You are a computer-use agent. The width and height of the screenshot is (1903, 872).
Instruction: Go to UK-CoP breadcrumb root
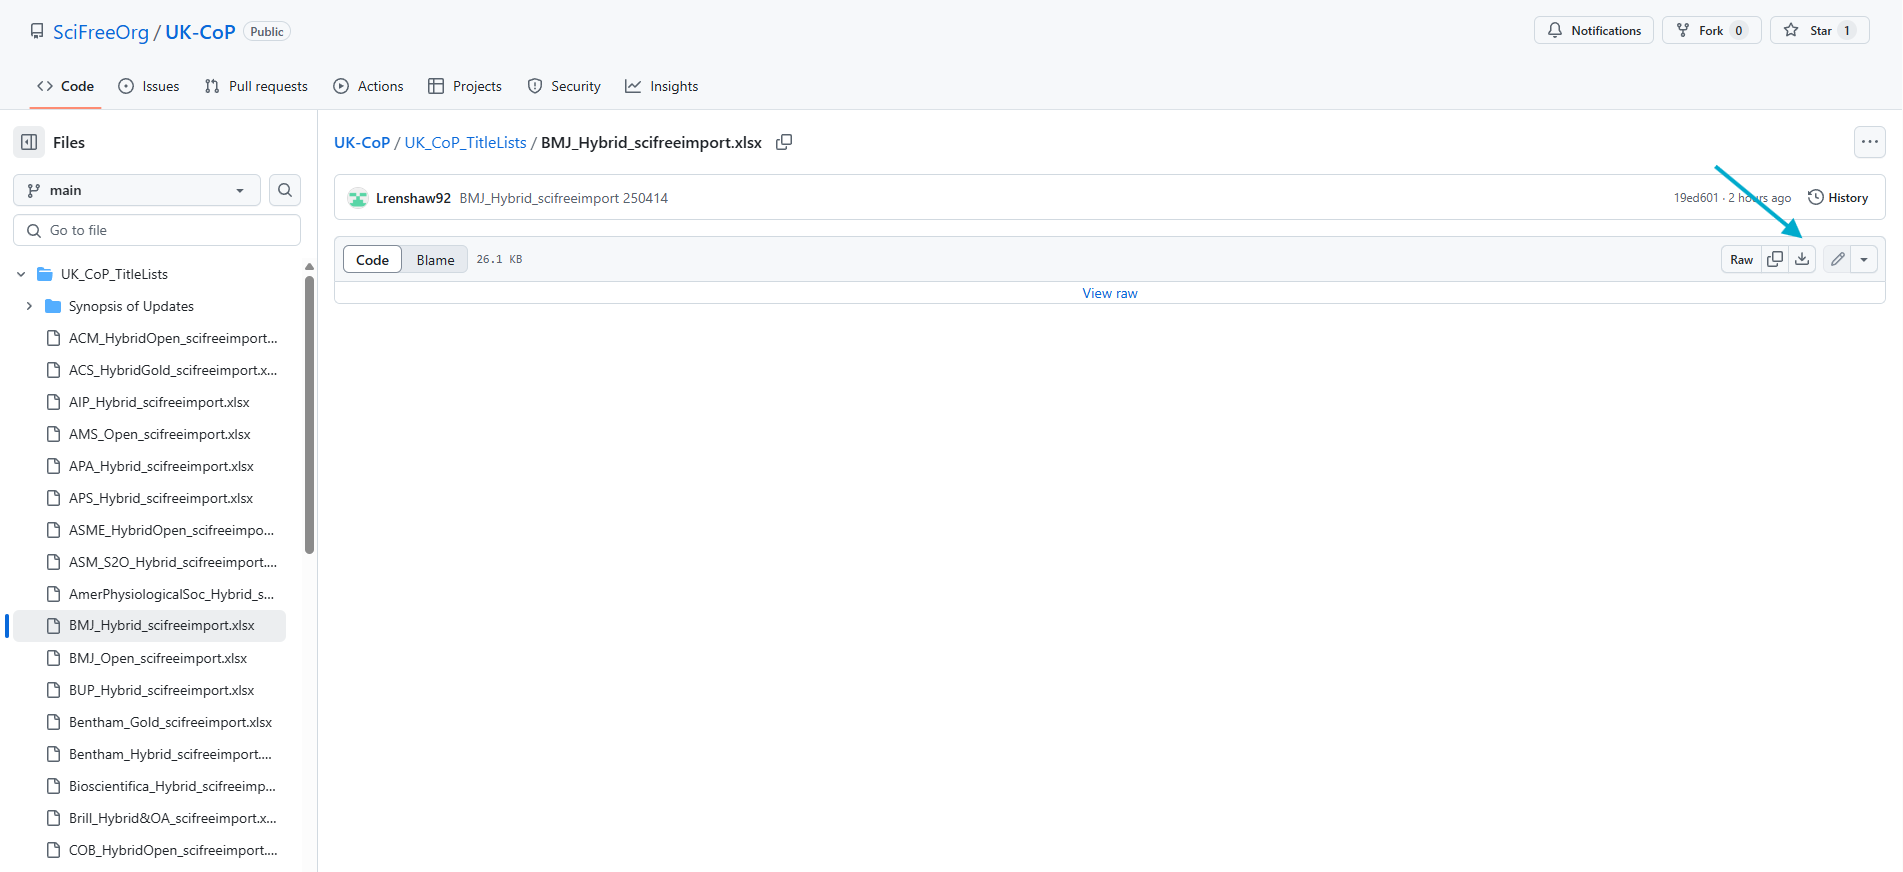pyautogui.click(x=362, y=142)
